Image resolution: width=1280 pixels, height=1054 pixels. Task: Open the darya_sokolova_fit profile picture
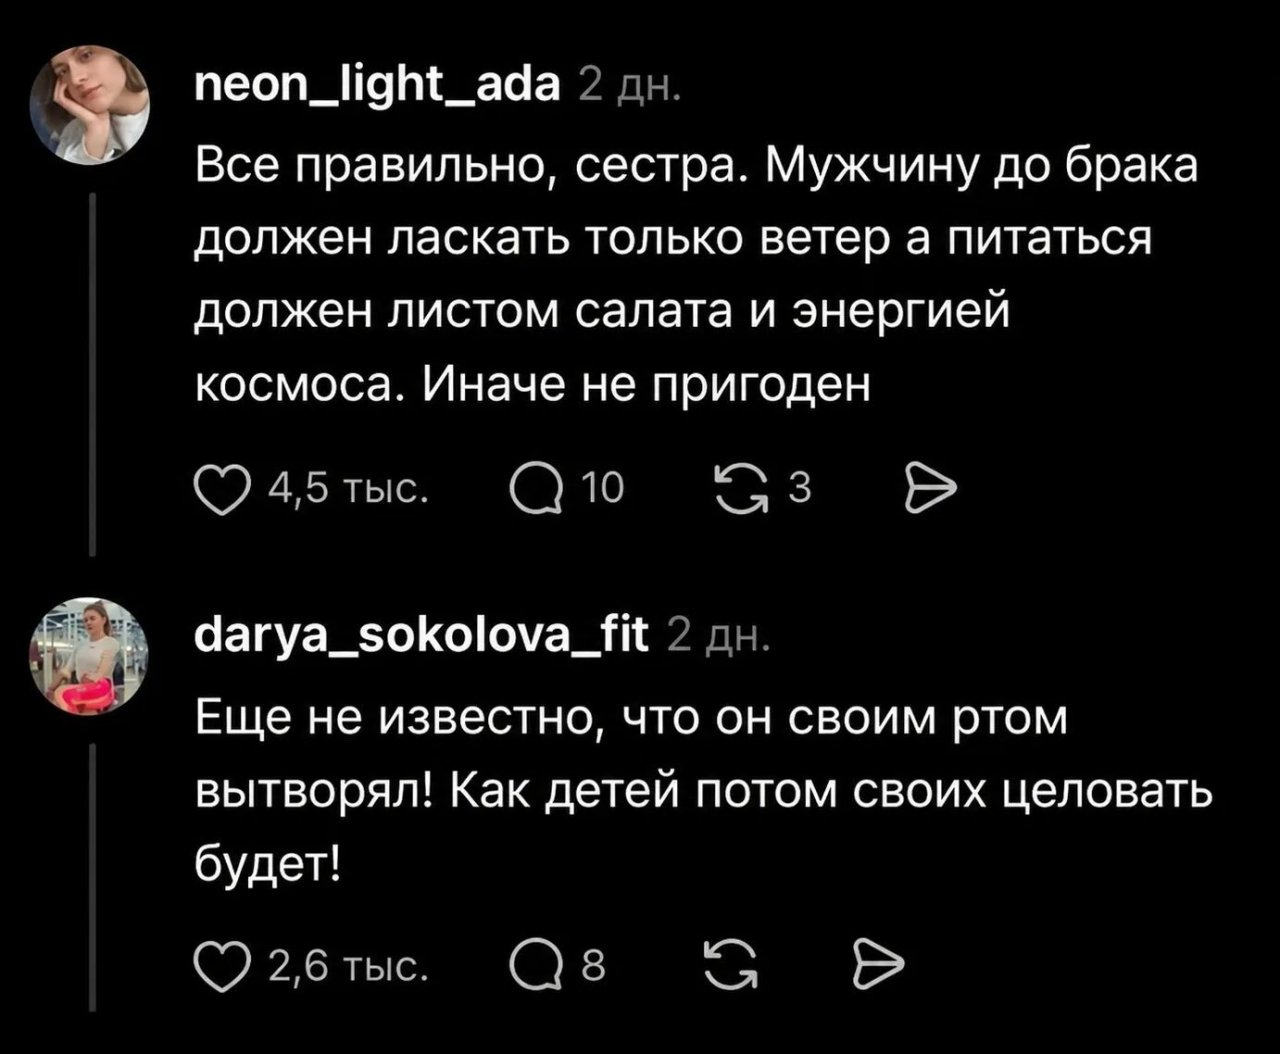90,656
